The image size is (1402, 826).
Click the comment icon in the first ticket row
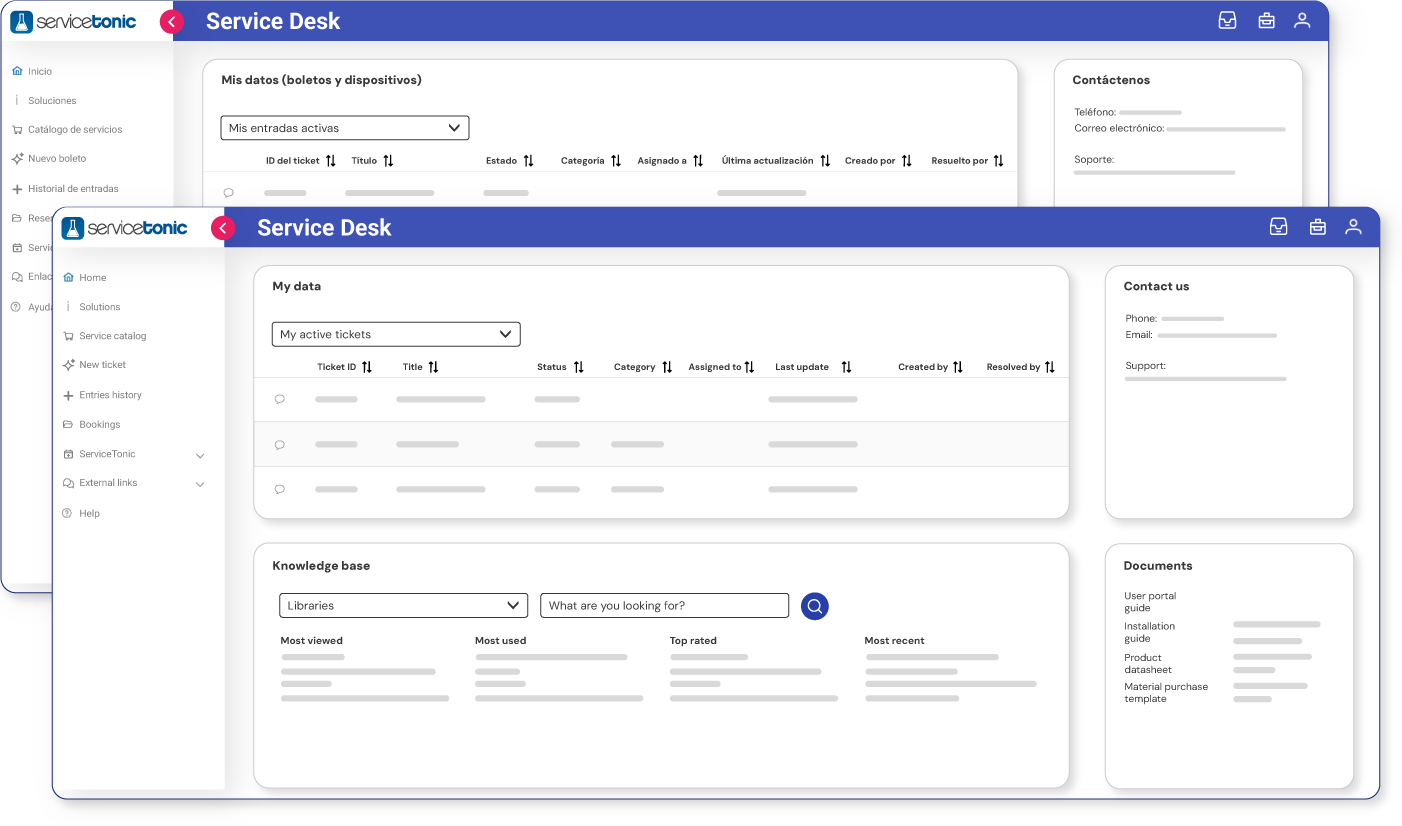[280, 399]
